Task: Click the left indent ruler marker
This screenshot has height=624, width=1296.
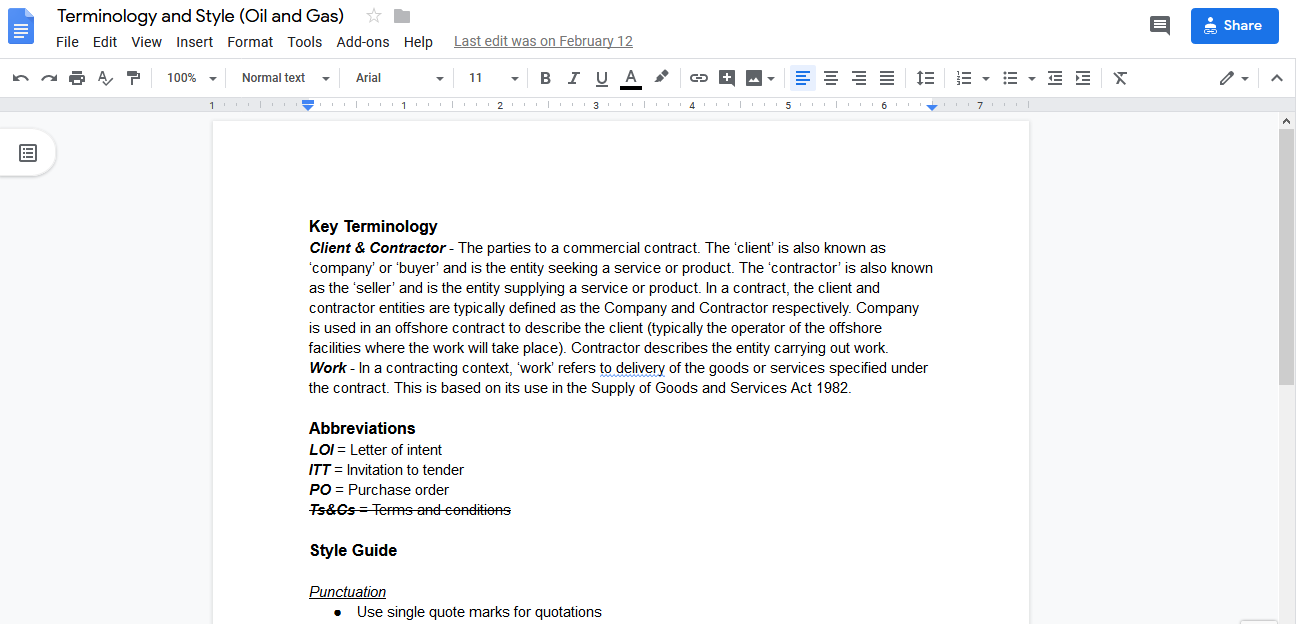Action: [x=308, y=105]
